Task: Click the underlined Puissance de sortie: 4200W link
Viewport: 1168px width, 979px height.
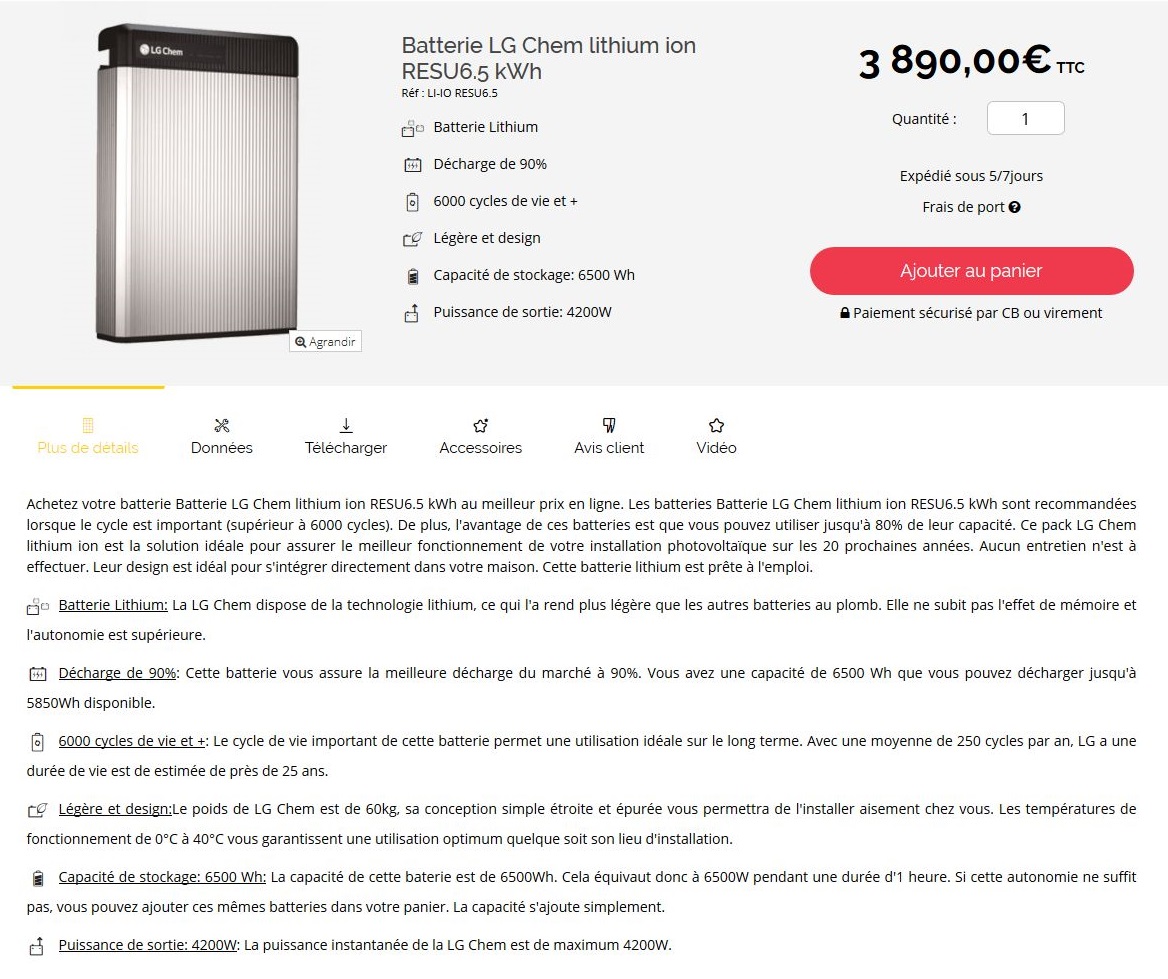Action: 148,945
